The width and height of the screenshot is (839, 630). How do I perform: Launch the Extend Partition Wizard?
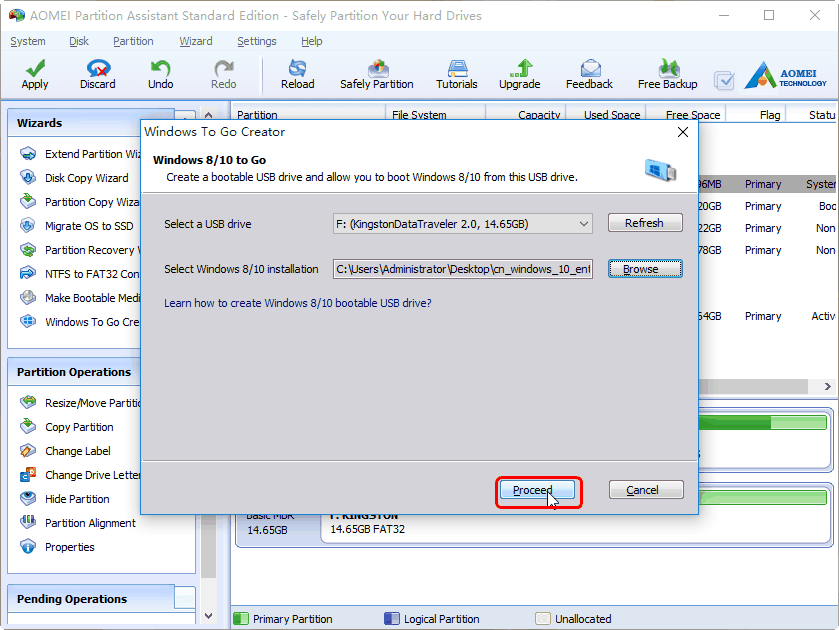pos(80,154)
